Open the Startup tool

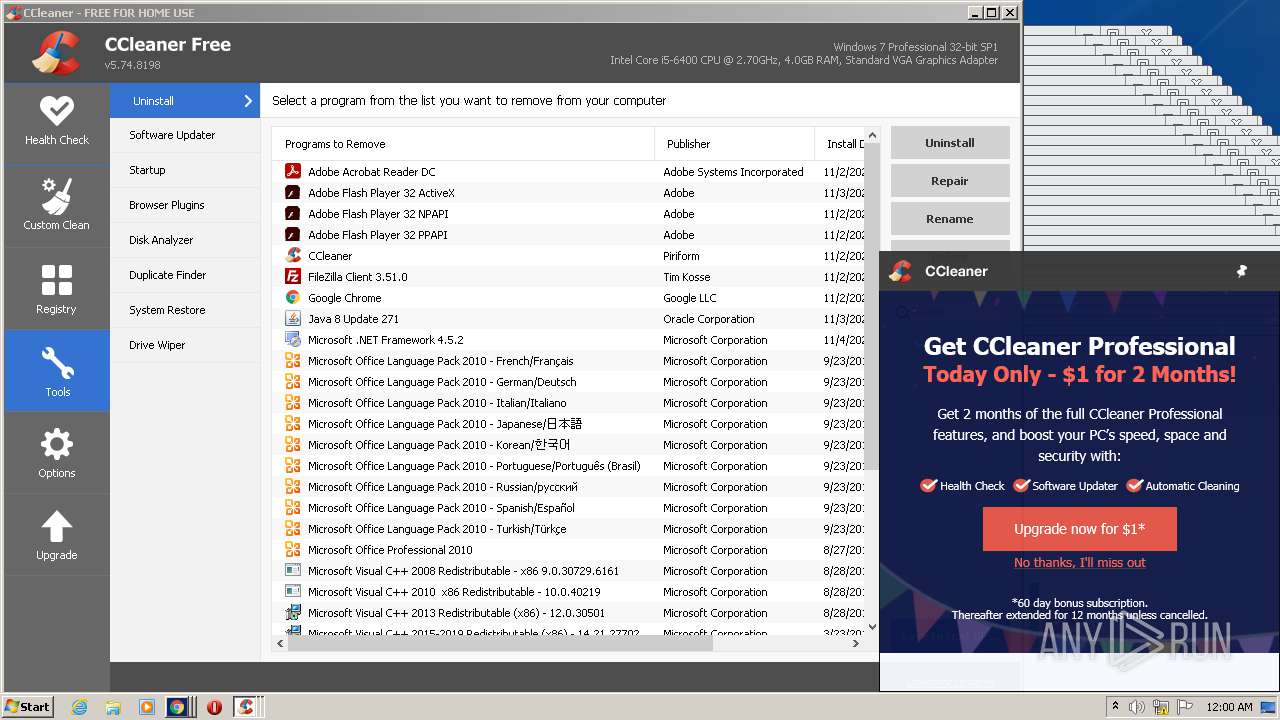pyautogui.click(x=185, y=170)
